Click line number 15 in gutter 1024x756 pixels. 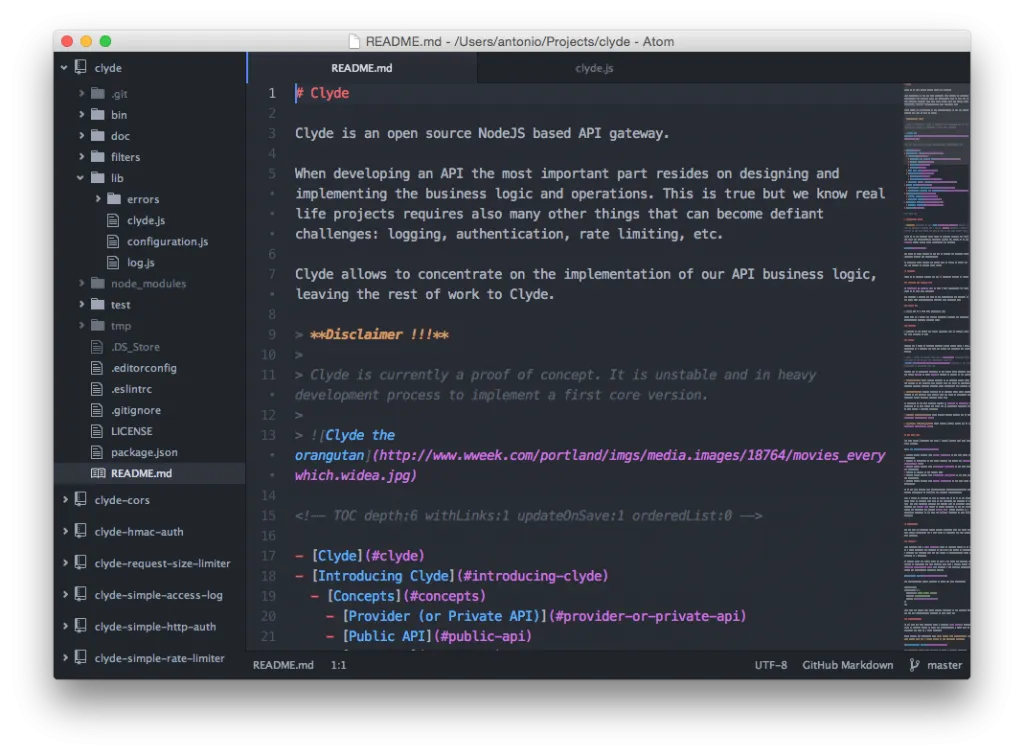click(268, 516)
